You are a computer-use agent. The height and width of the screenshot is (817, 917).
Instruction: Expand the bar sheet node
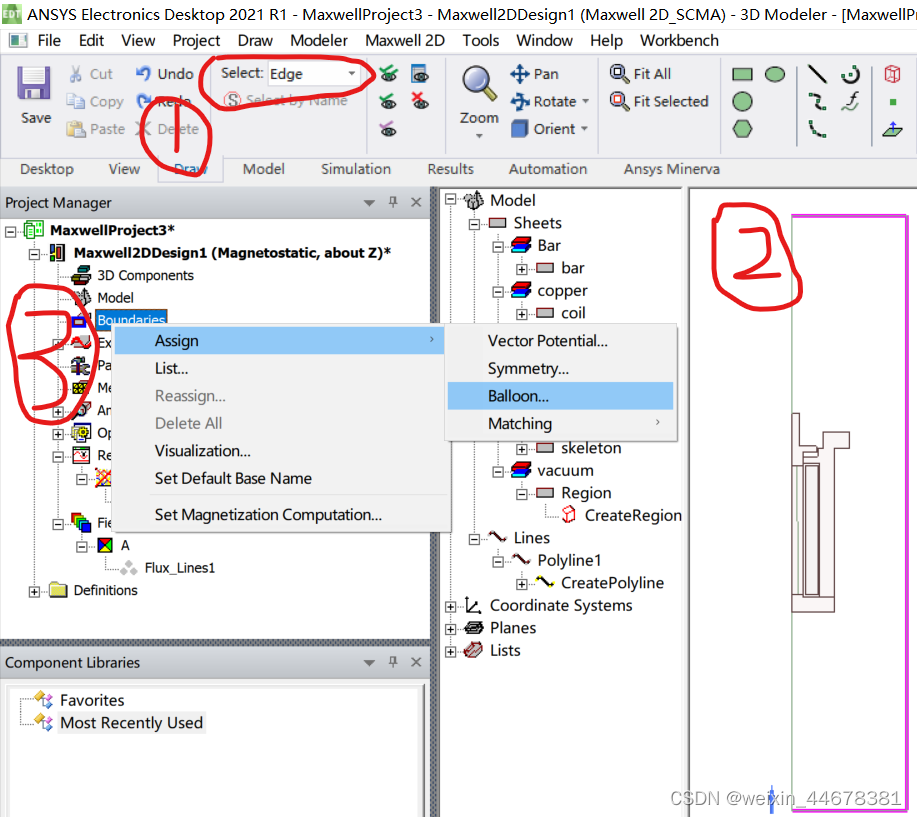(521, 269)
